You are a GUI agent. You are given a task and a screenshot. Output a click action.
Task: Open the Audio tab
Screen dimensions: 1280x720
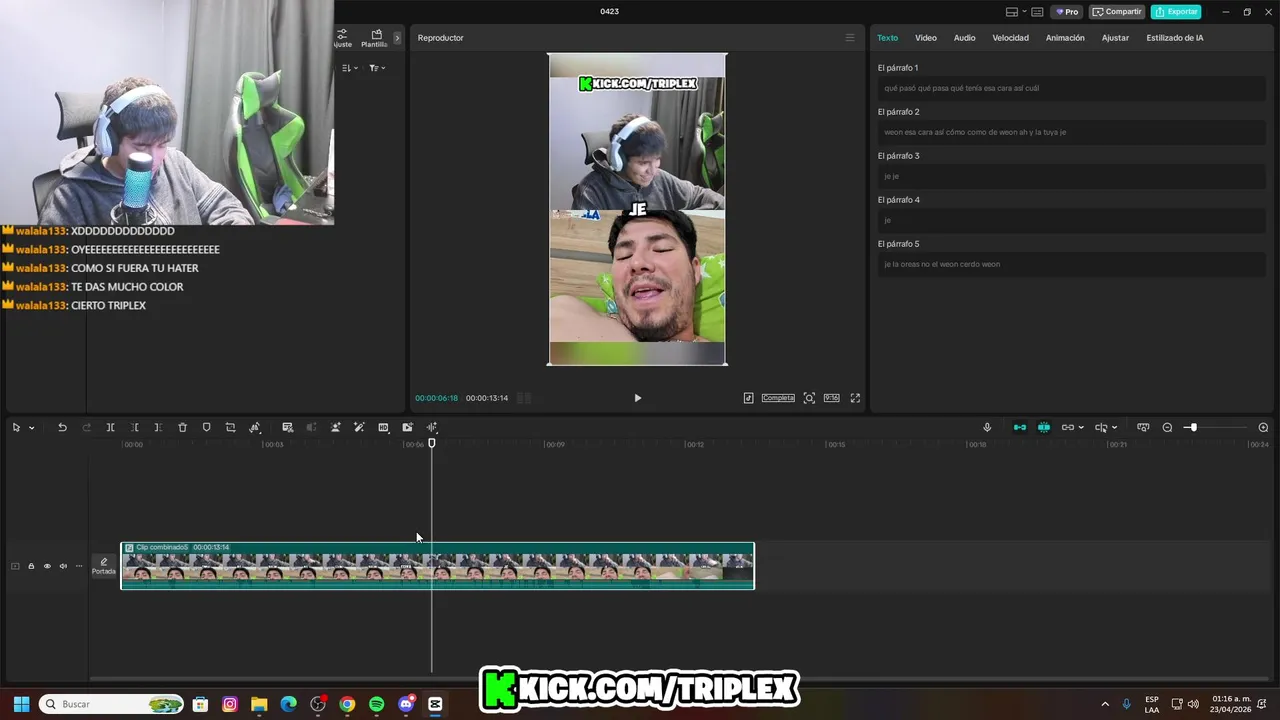[964, 38]
